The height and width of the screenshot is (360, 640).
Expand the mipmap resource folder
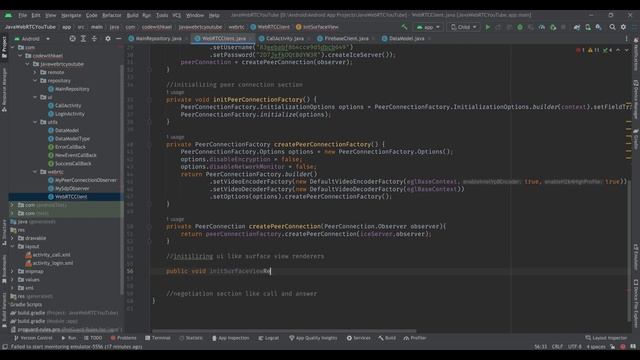click(12, 271)
